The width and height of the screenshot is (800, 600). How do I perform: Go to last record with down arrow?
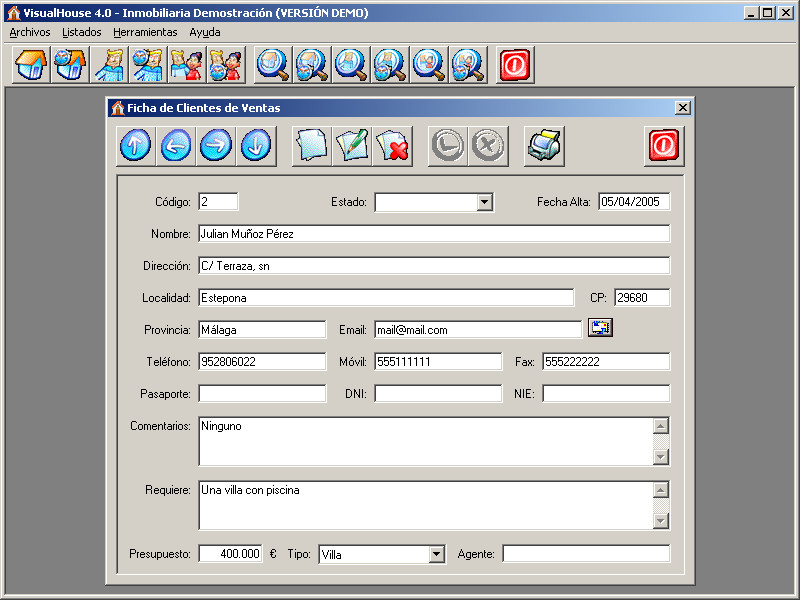[256, 146]
